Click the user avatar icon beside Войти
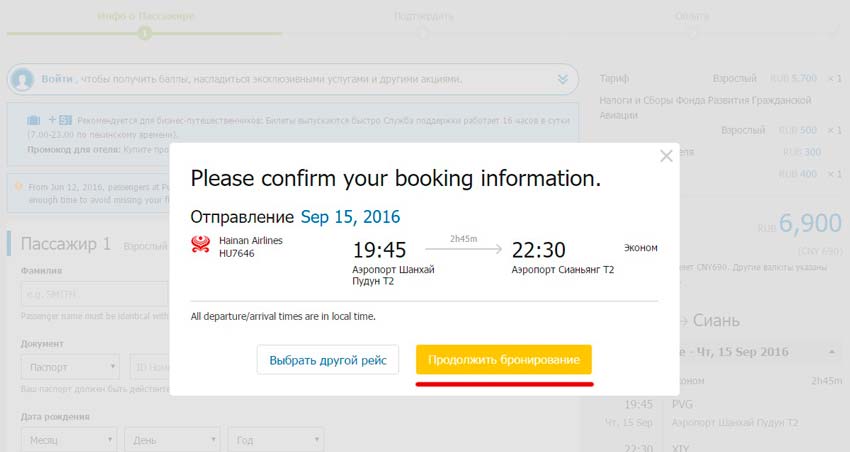Viewport: 850px width, 452px height. coord(23,79)
